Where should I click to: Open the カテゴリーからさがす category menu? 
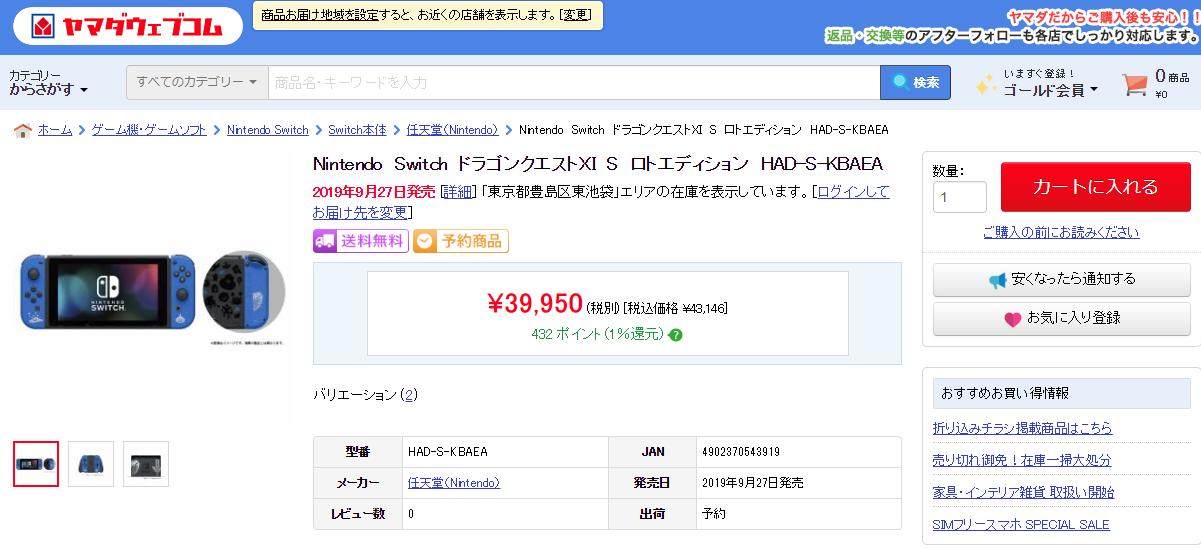pyautogui.click(x=48, y=83)
